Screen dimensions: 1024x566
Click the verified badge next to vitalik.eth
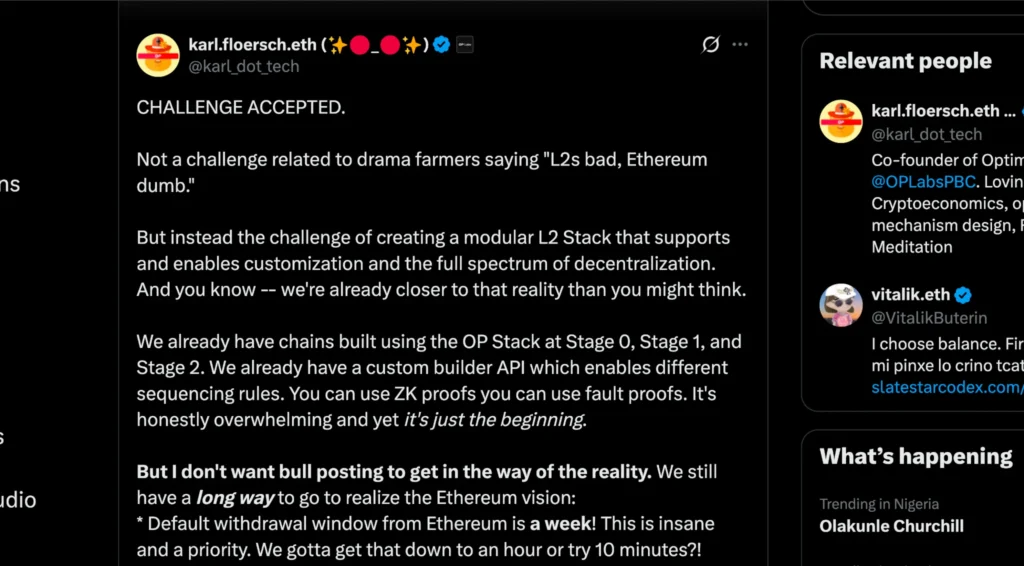pos(964,295)
